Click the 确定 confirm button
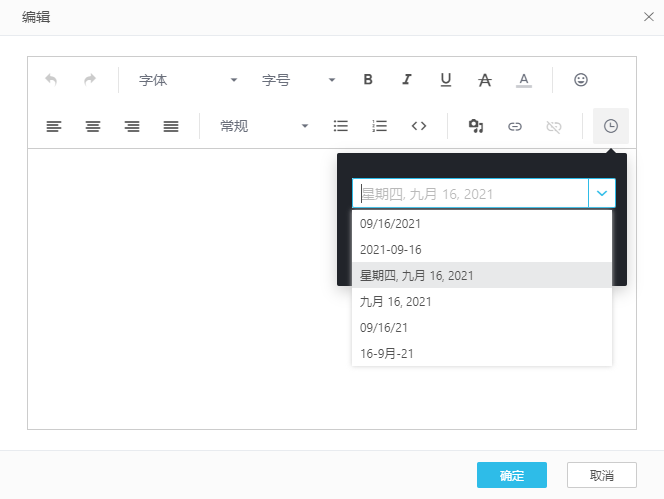Screen dimensions: 664x499 (x=511, y=475)
